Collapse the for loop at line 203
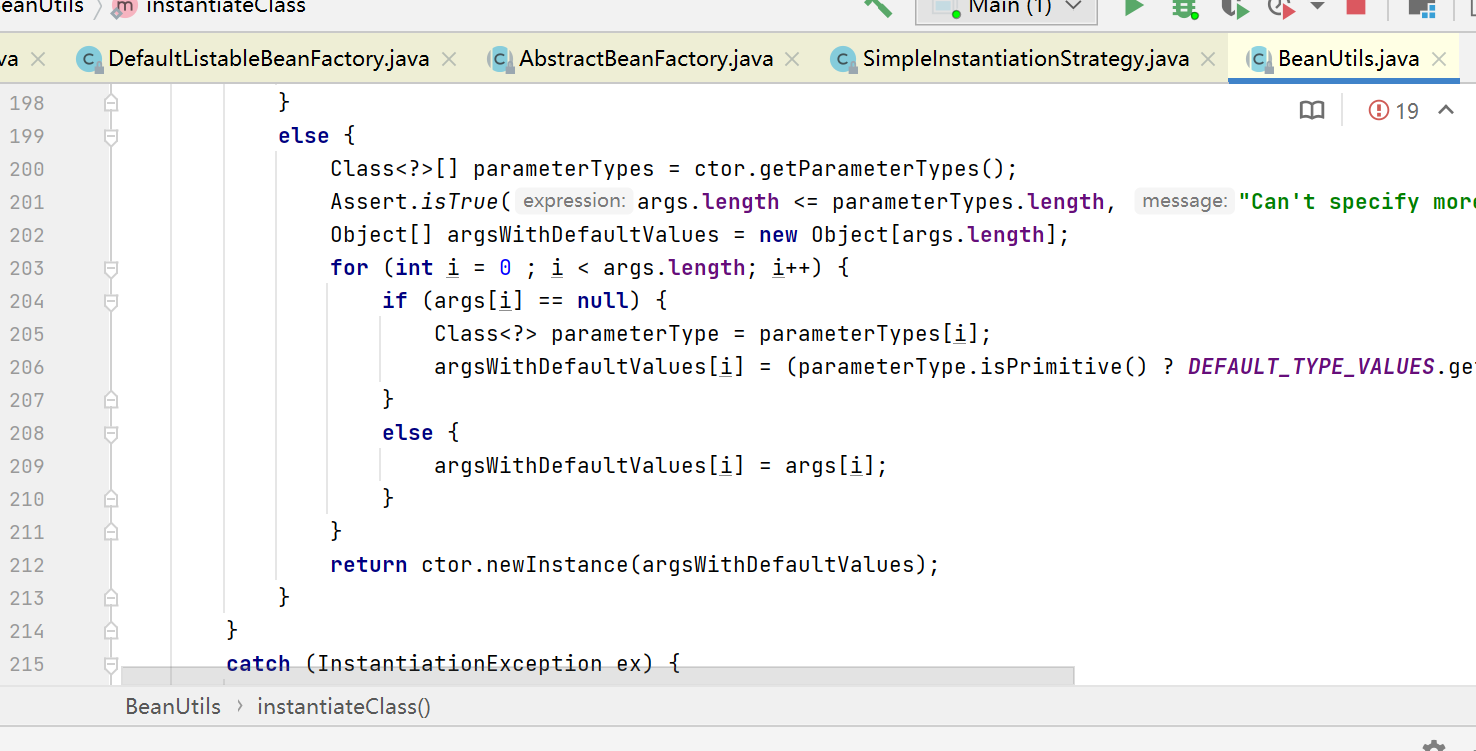Image resolution: width=1476 pixels, height=751 pixels. pos(111,268)
